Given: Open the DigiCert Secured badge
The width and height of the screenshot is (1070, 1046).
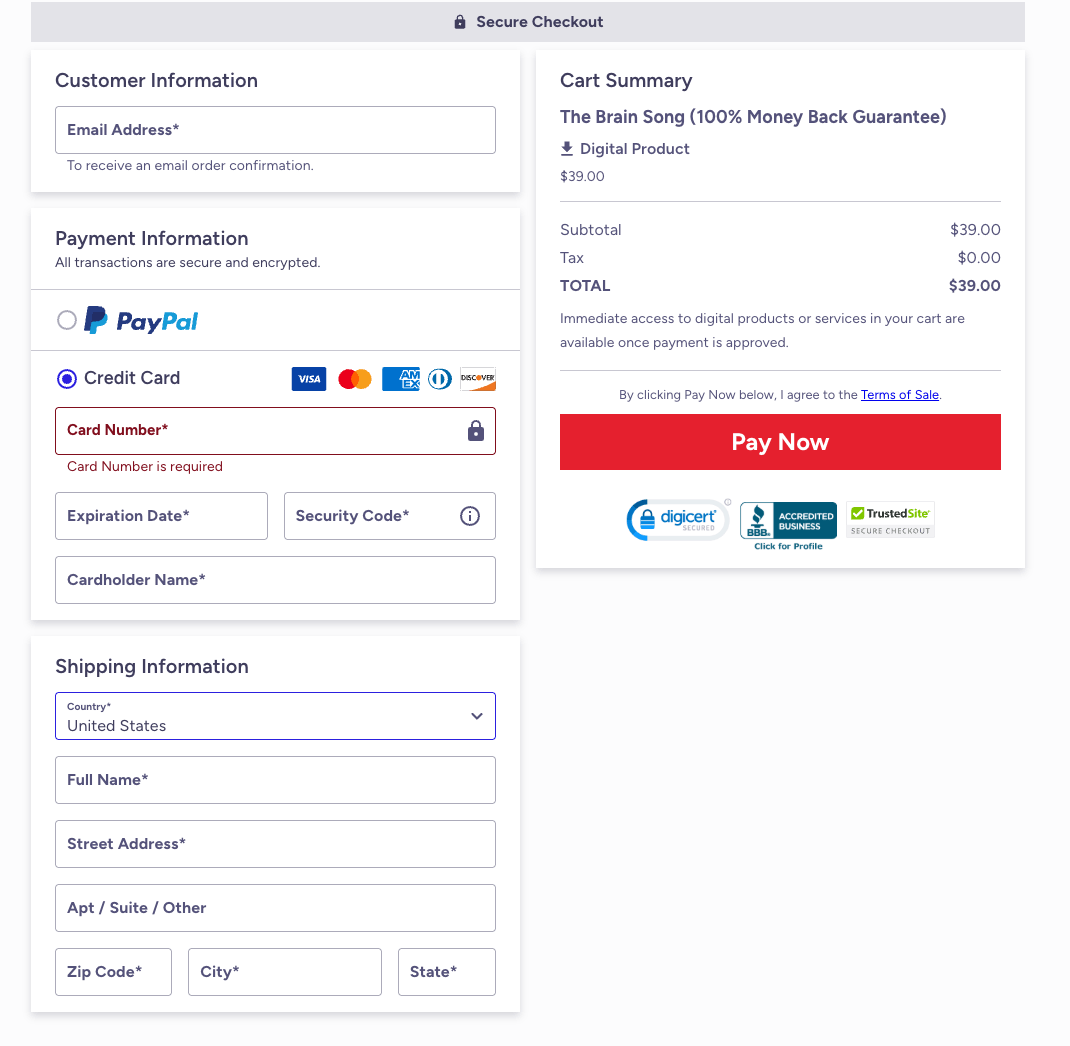Looking at the screenshot, I should click(678, 520).
